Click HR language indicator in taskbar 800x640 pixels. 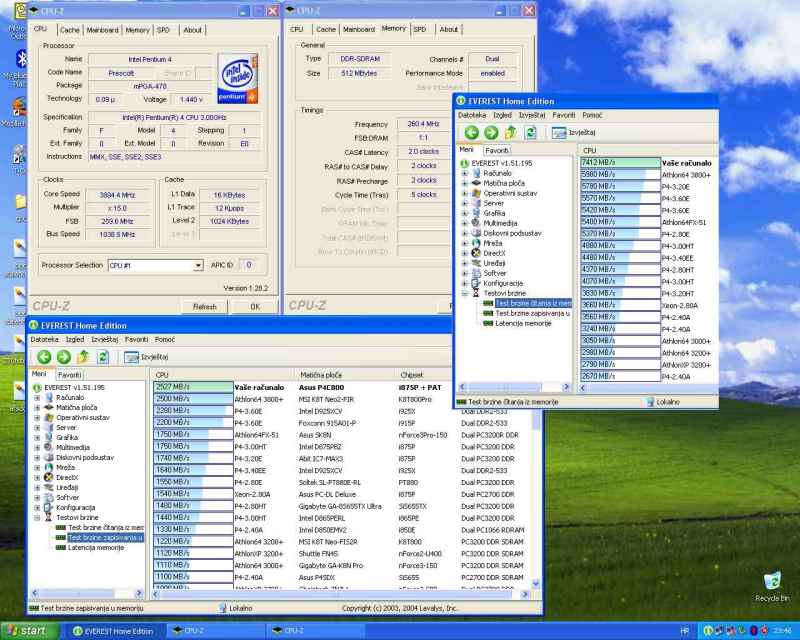(685, 631)
